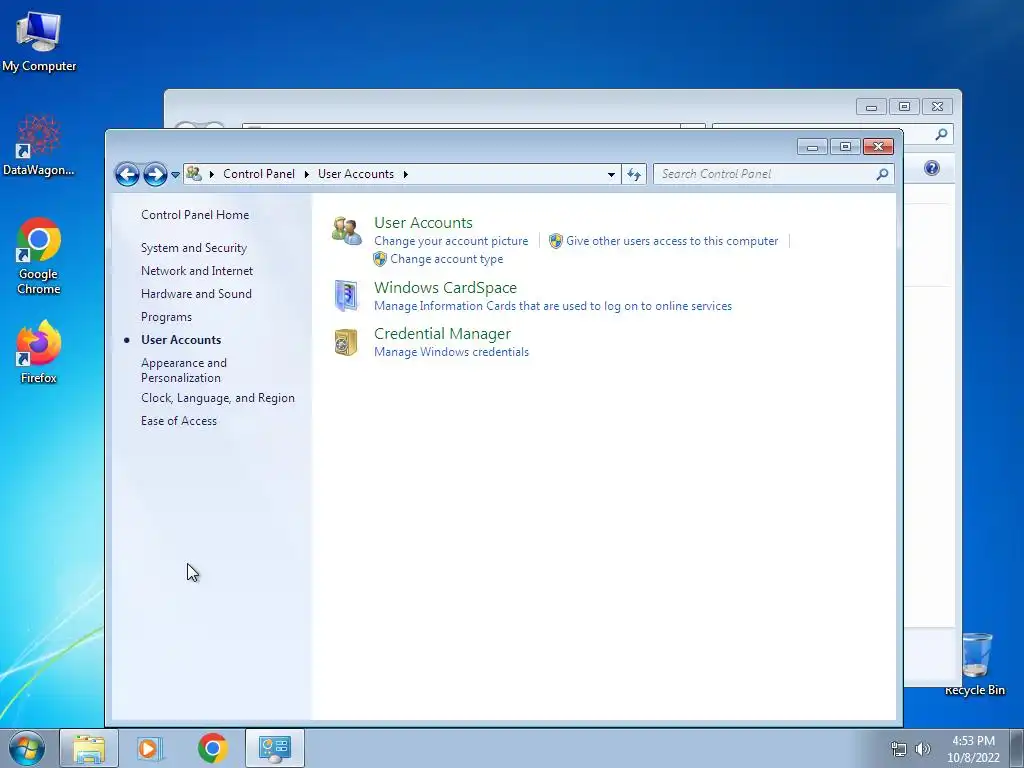Click the magnifier icon in Search Control Panel
The image size is (1024, 768).
point(882,174)
